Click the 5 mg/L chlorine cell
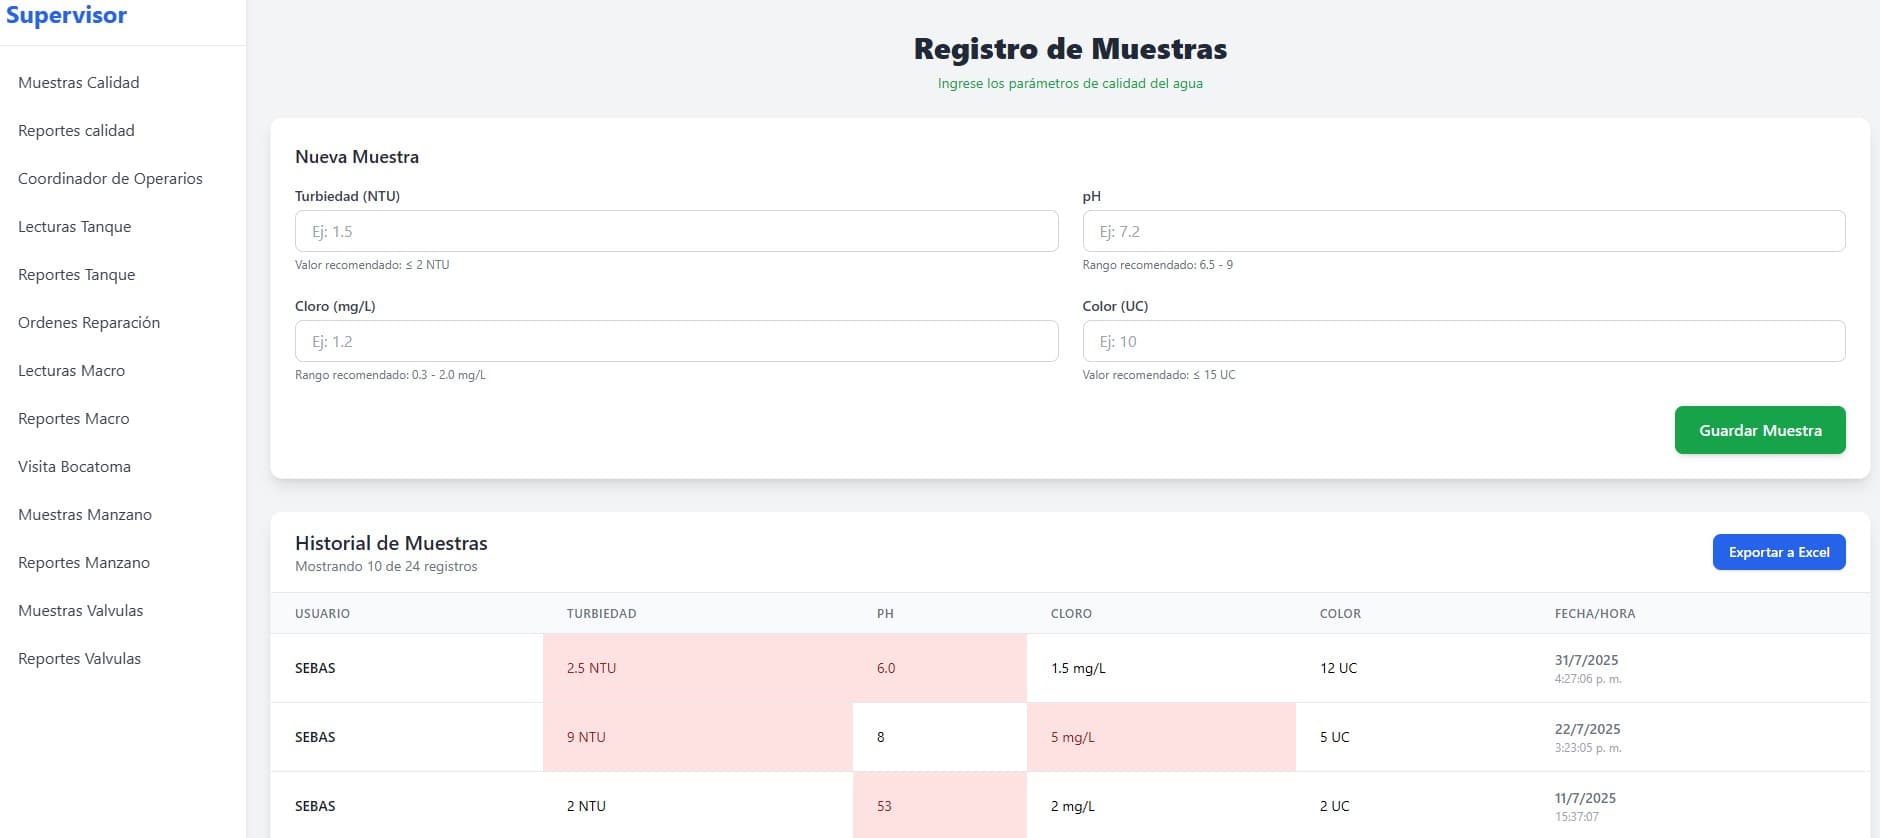Image resolution: width=1880 pixels, height=838 pixels. pos(1161,737)
